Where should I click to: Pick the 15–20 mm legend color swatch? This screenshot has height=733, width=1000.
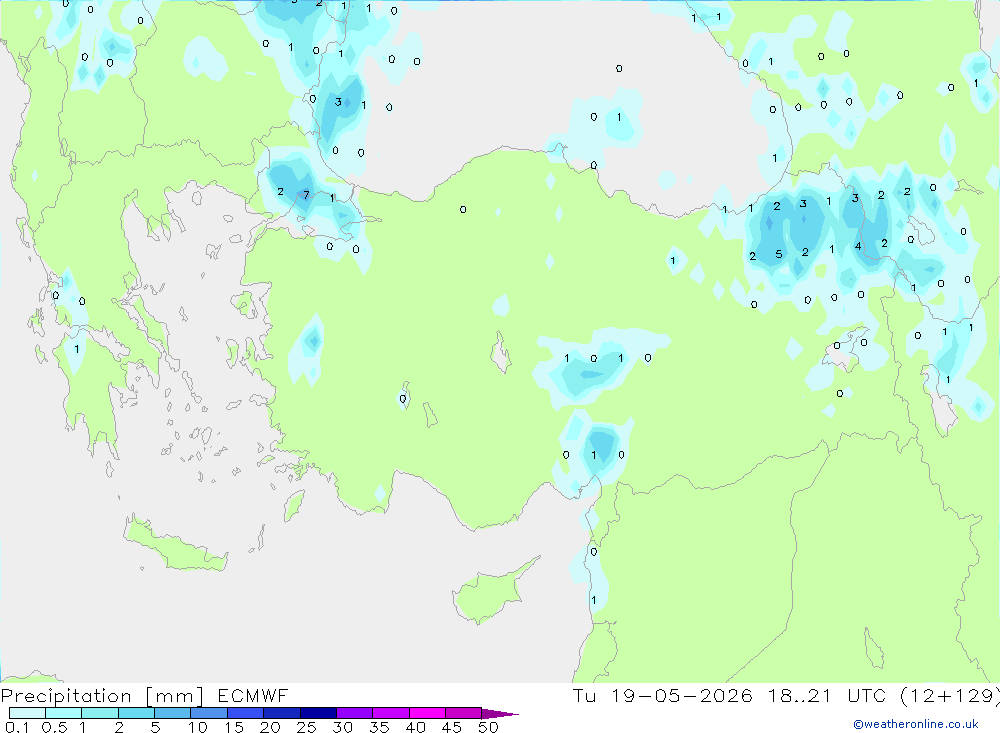pos(245,713)
